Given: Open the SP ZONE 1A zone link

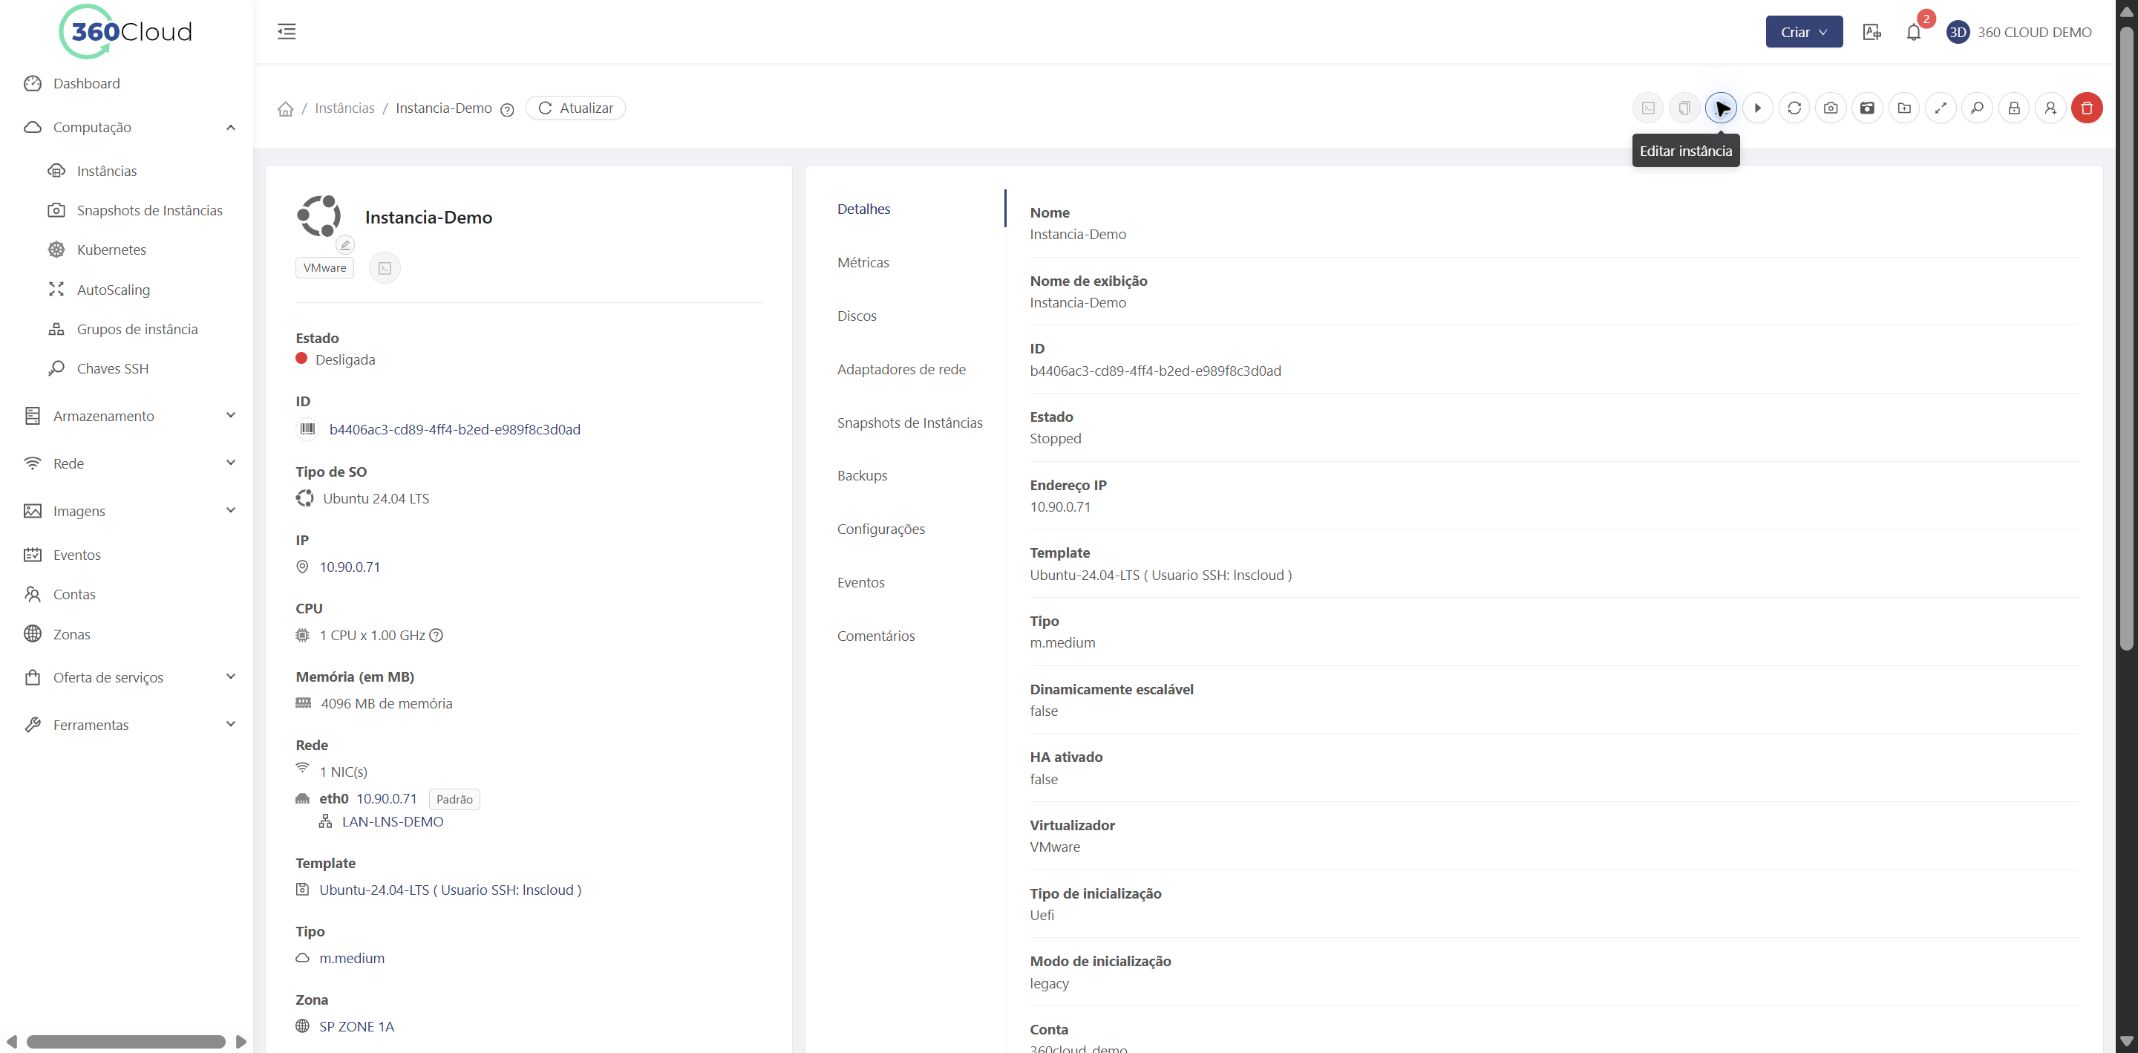Looking at the screenshot, I should coord(356,1027).
